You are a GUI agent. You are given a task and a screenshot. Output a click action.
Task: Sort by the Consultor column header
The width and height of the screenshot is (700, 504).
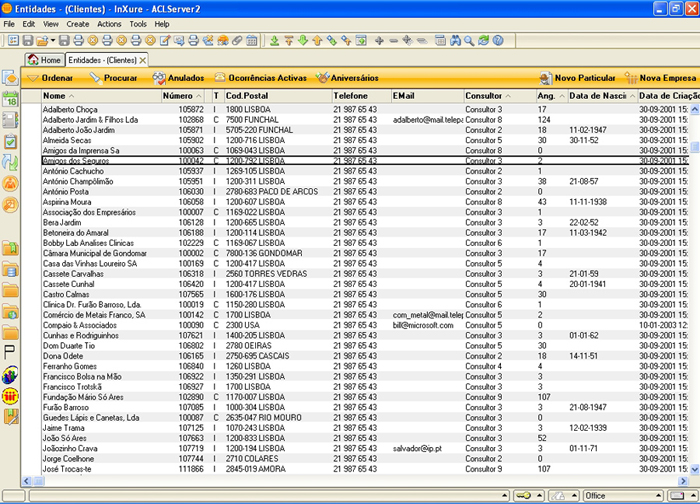tap(485, 96)
